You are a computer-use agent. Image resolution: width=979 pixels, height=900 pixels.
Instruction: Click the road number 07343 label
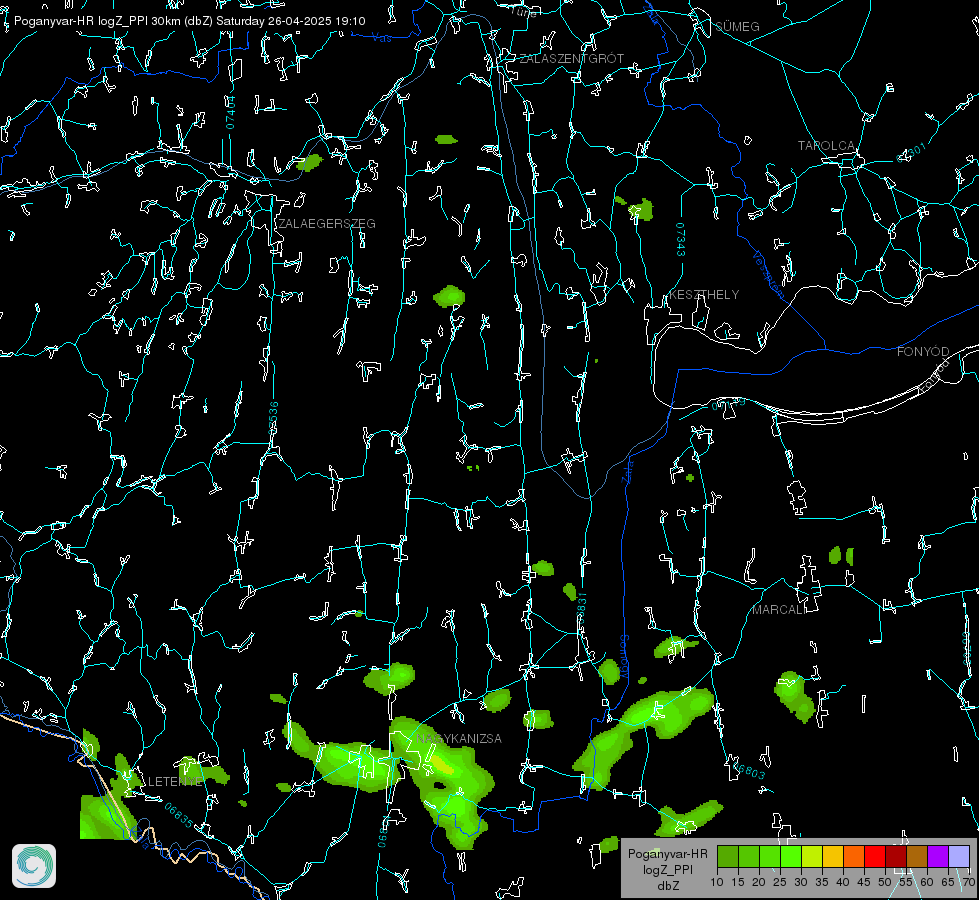pyautogui.click(x=680, y=240)
